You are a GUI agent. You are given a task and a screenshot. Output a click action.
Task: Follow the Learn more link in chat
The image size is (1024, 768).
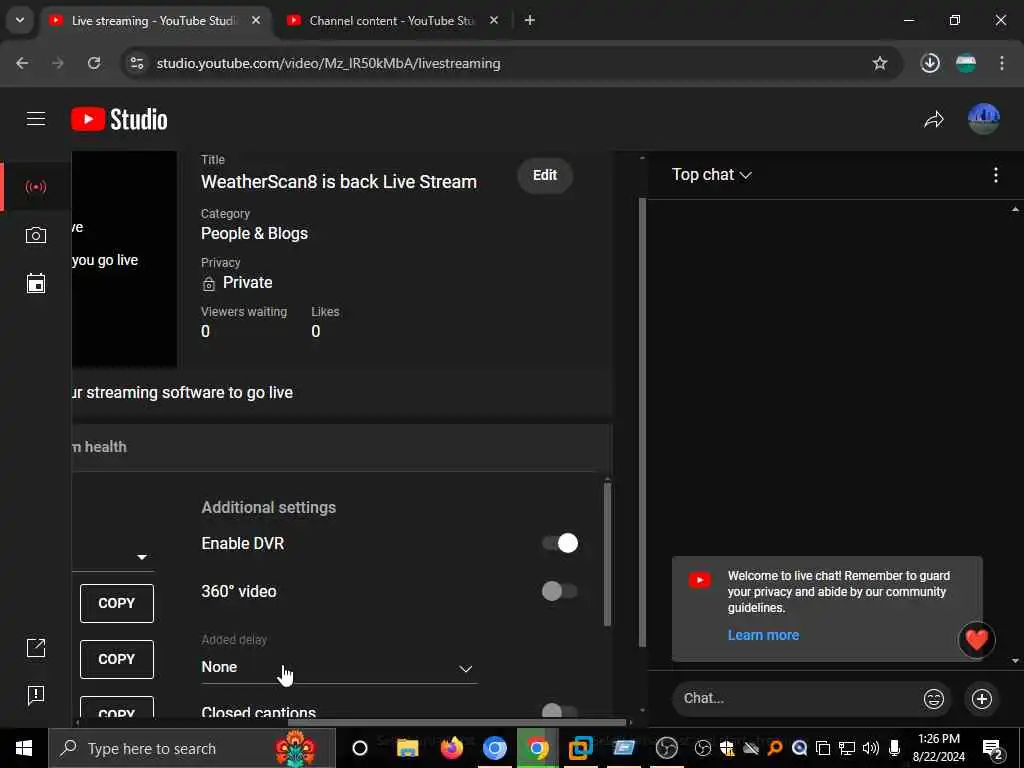pos(763,635)
